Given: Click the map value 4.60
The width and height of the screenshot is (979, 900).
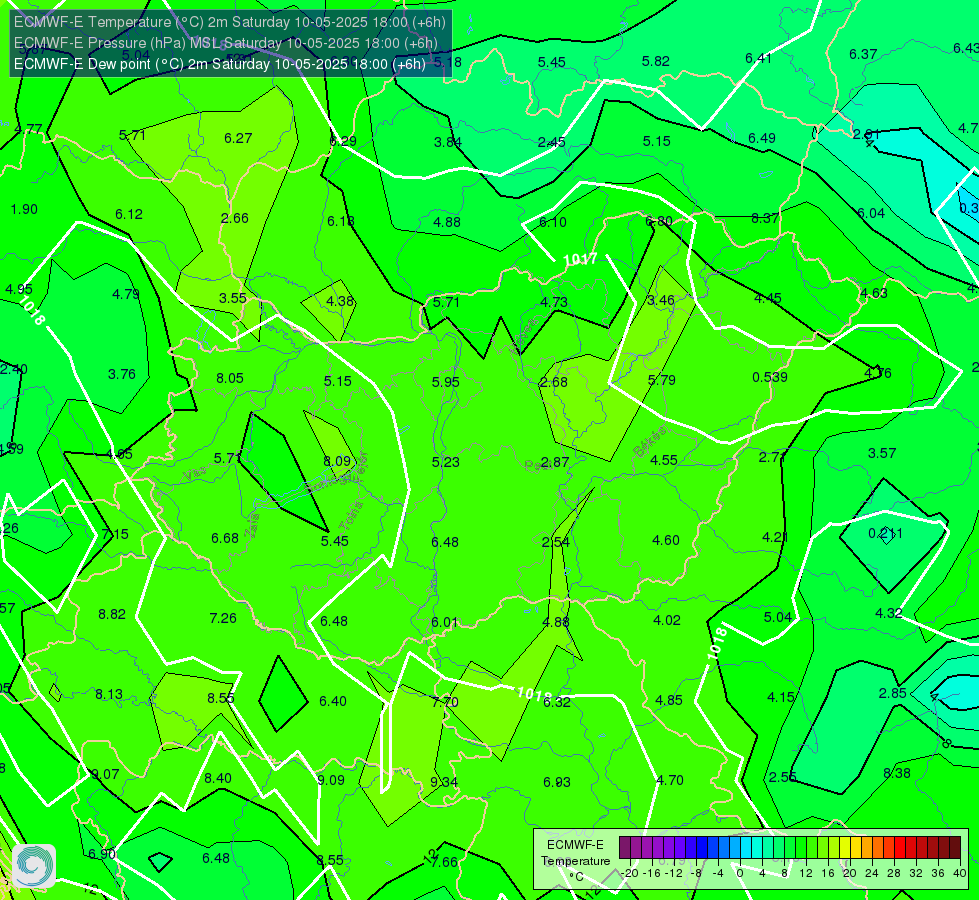Looking at the screenshot, I should 666,540.
